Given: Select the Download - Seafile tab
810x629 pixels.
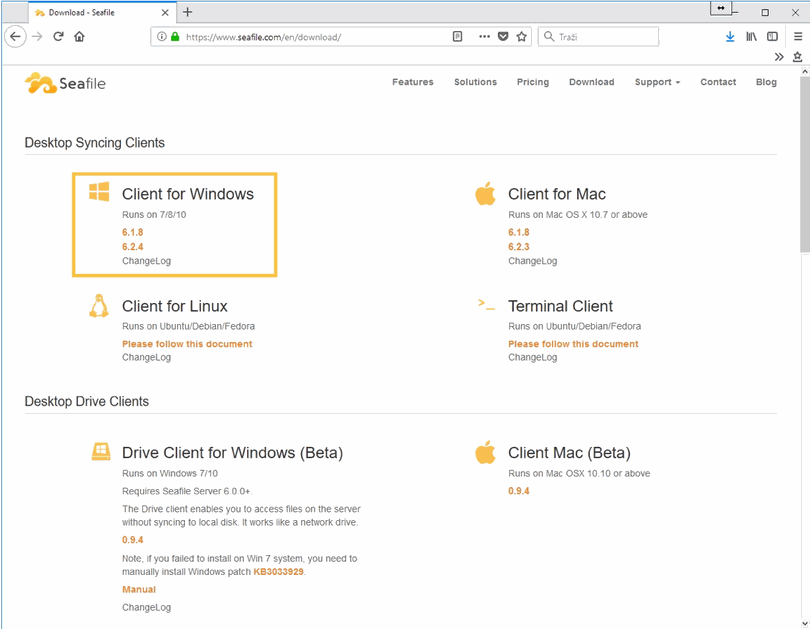Looking at the screenshot, I should coord(102,12).
